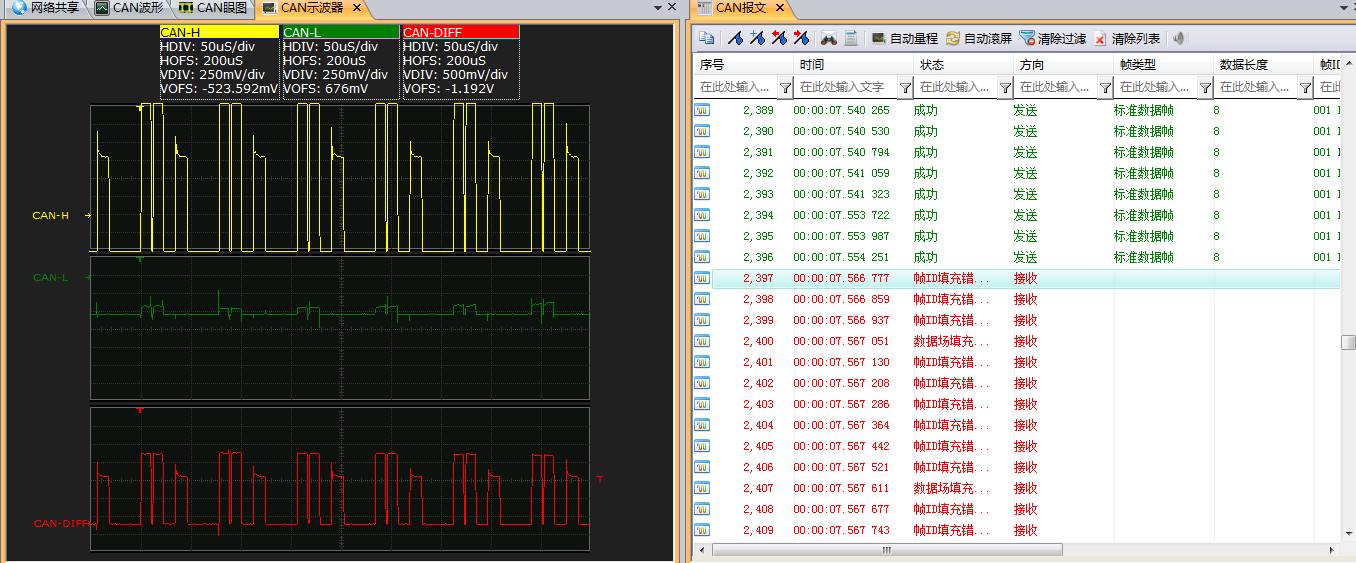This screenshot has width=1356, height=563.
Task: Open the 方向 column filter dropdown
Action: pyautogui.click(x=1105, y=88)
